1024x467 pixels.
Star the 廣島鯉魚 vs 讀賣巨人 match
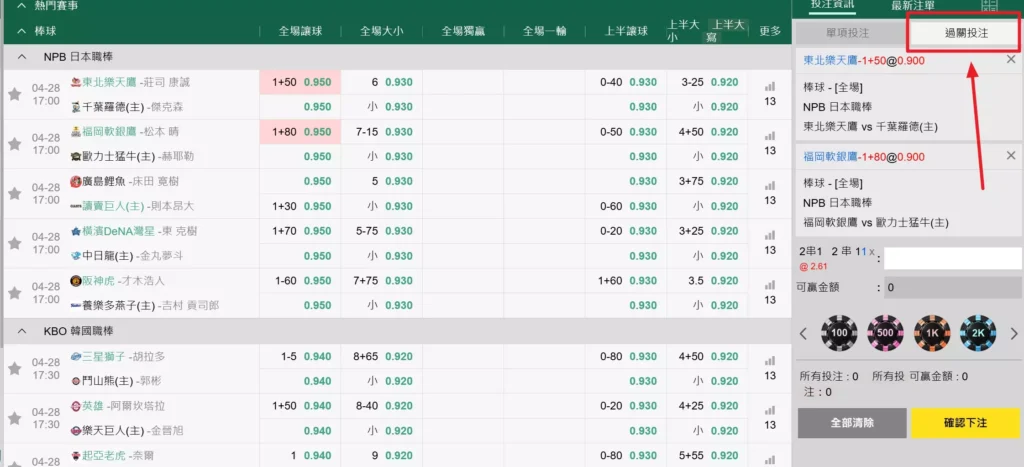[x=14, y=193]
